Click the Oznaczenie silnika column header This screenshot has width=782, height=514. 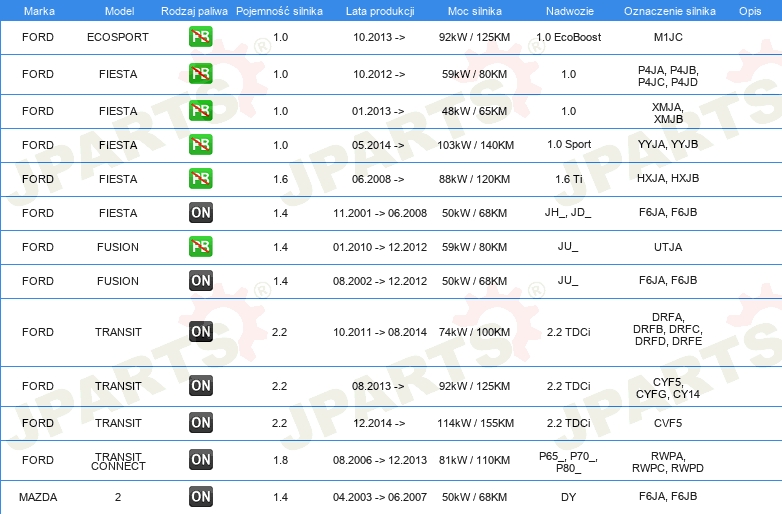(669, 11)
